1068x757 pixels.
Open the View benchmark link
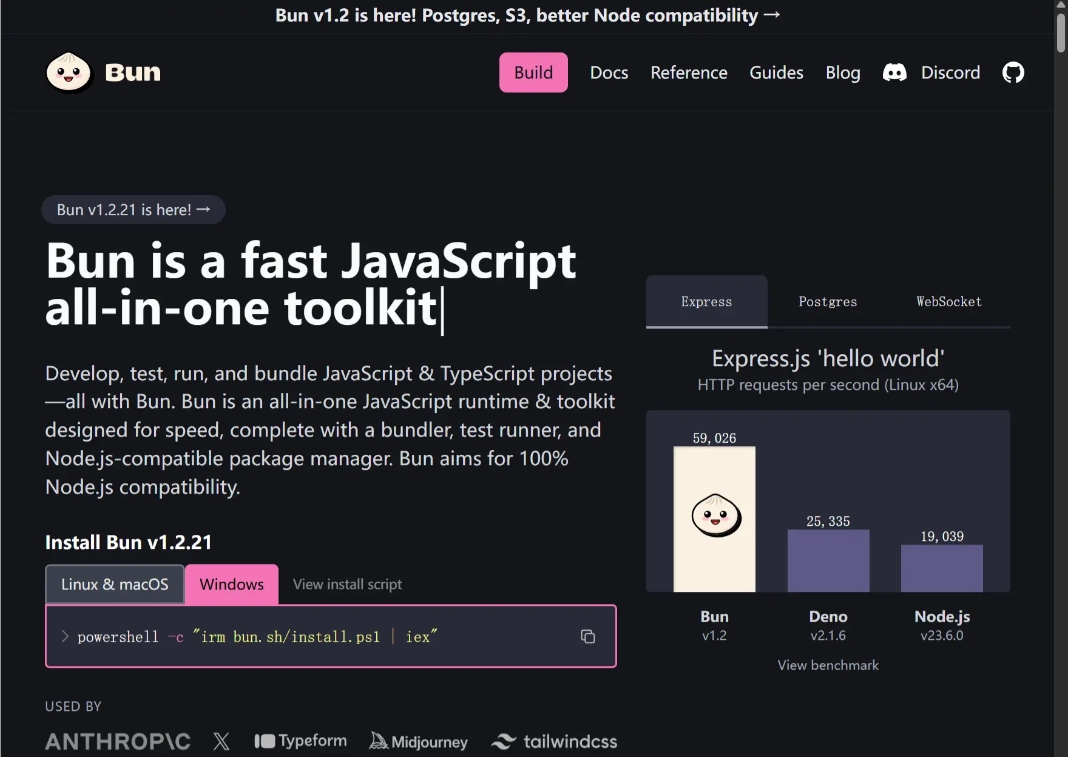(828, 665)
